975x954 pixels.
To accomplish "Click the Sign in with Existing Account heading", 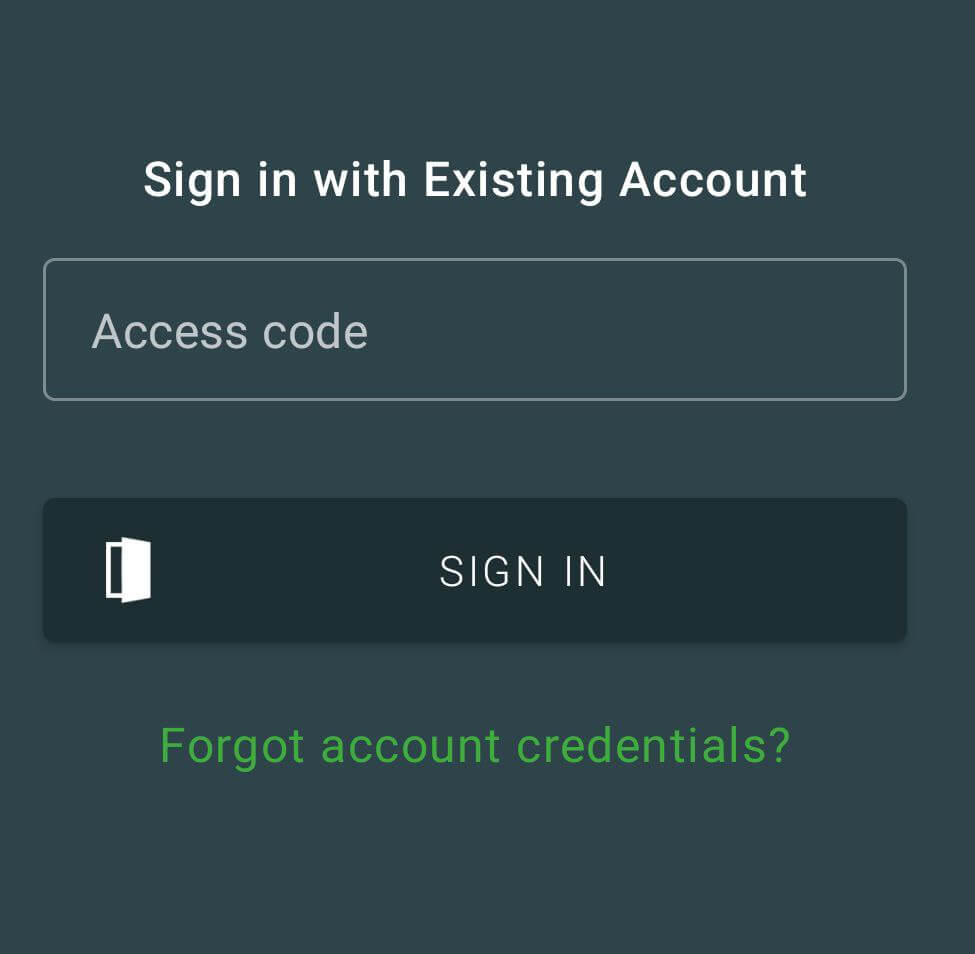I will 475,180.
